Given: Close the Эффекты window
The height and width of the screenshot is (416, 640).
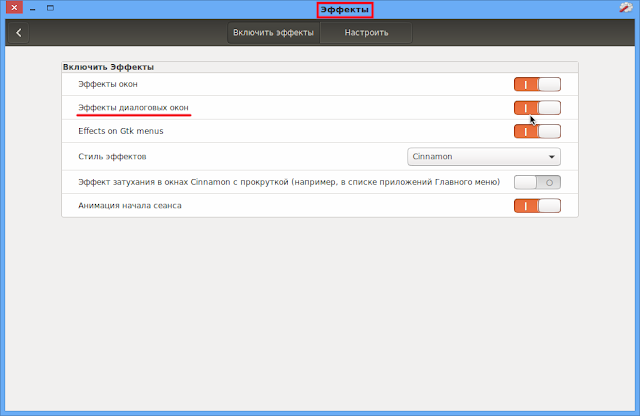Looking at the screenshot, I should [x=14, y=7].
